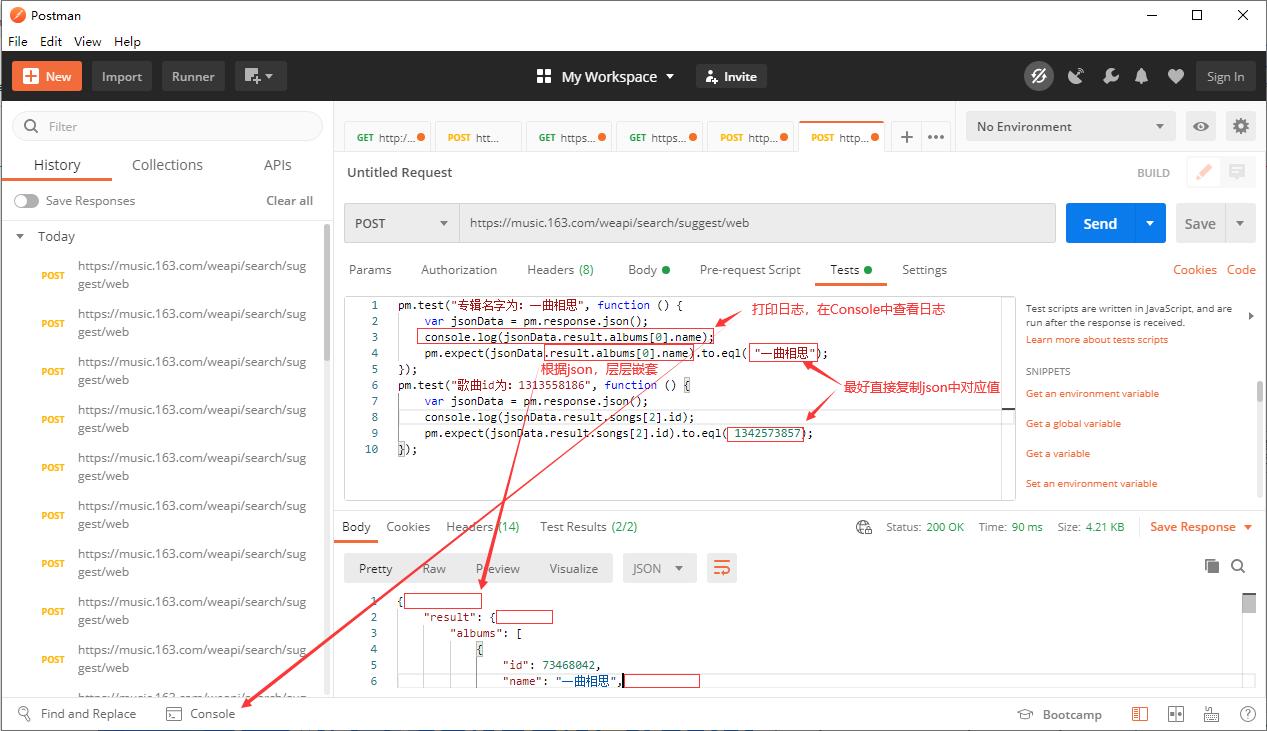The height and width of the screenshot is (731, 1267).
Task: Open manage environments gear icon
Action: (x=1241, y=127)
